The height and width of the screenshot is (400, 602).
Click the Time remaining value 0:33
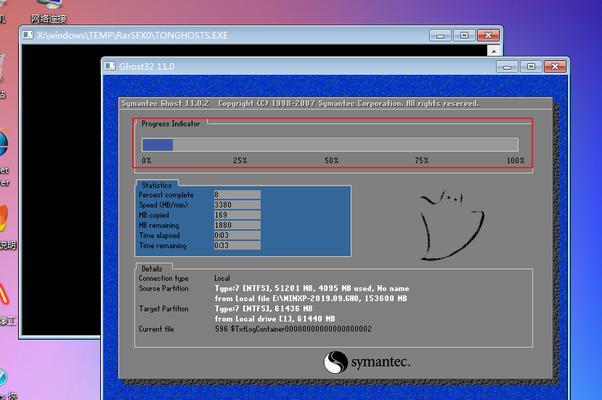tap(237, 245)
